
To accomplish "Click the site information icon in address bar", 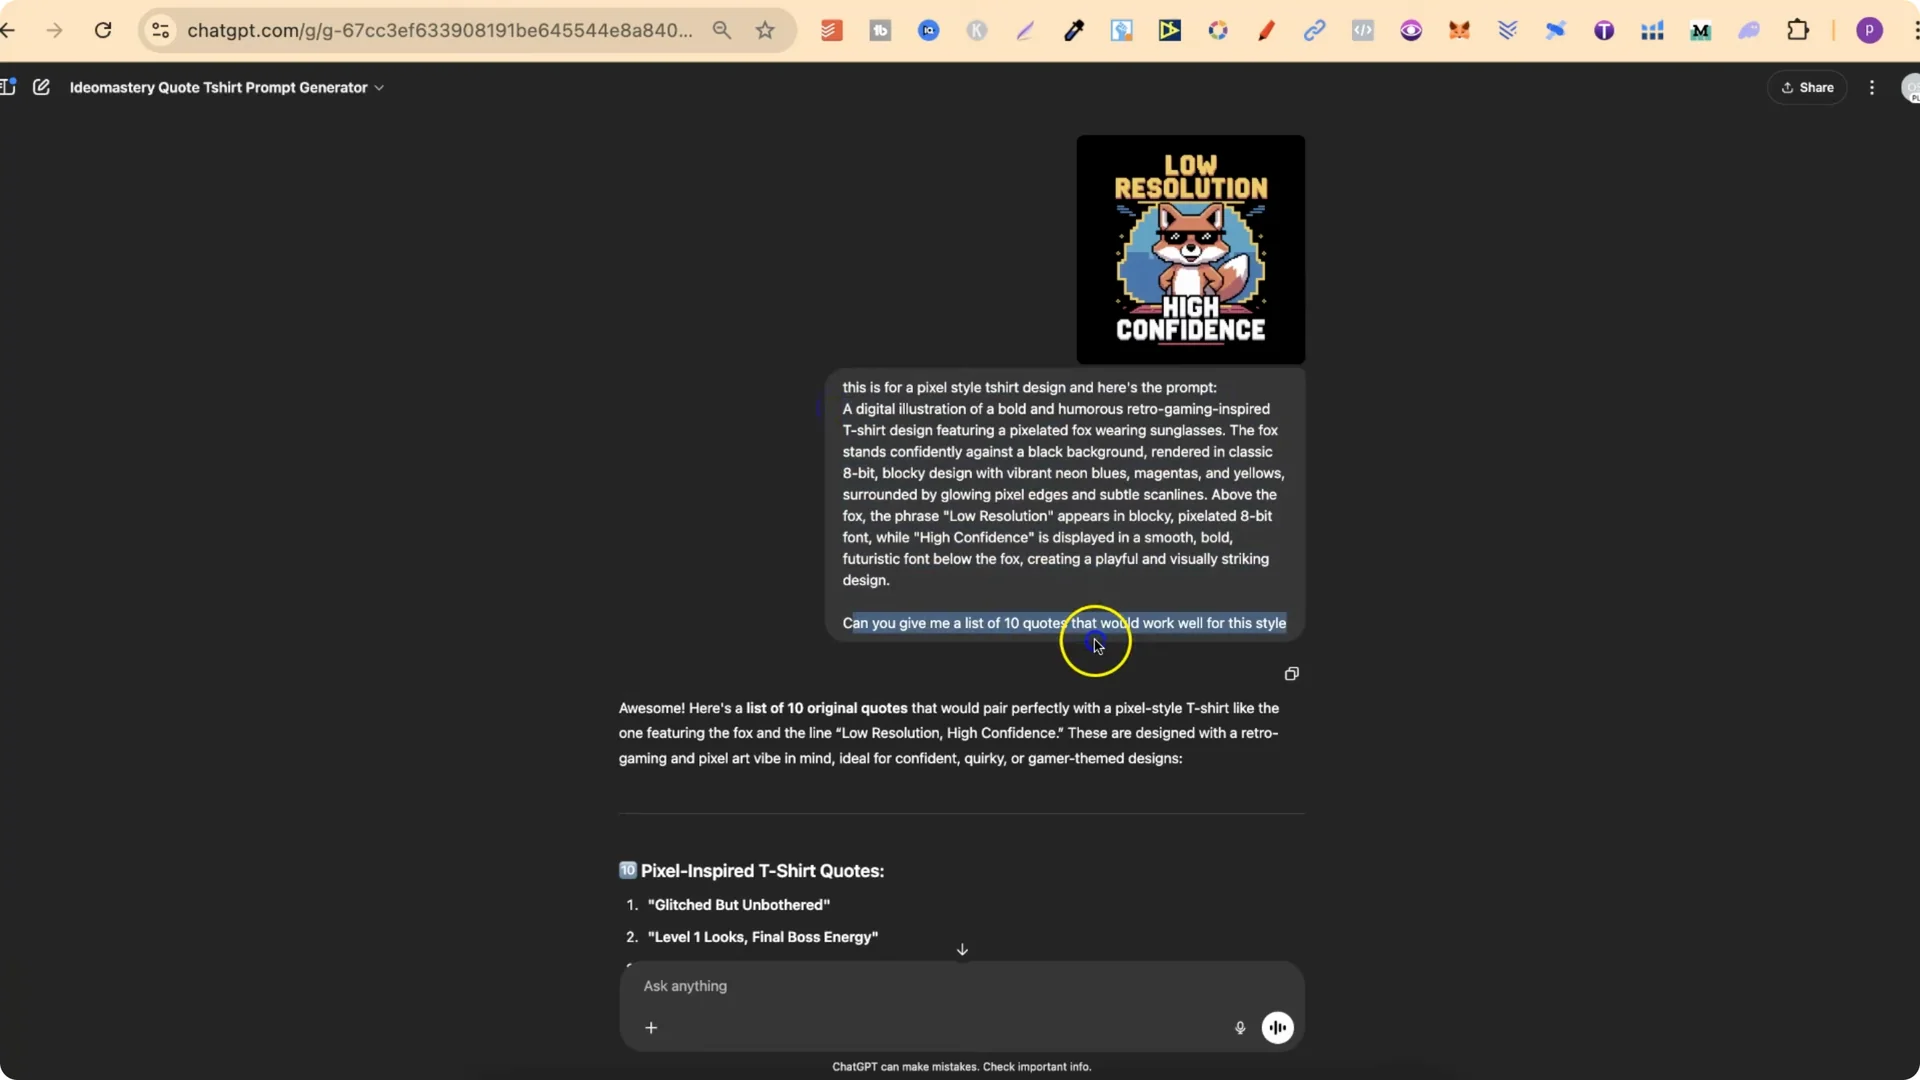I will (160, 30).
